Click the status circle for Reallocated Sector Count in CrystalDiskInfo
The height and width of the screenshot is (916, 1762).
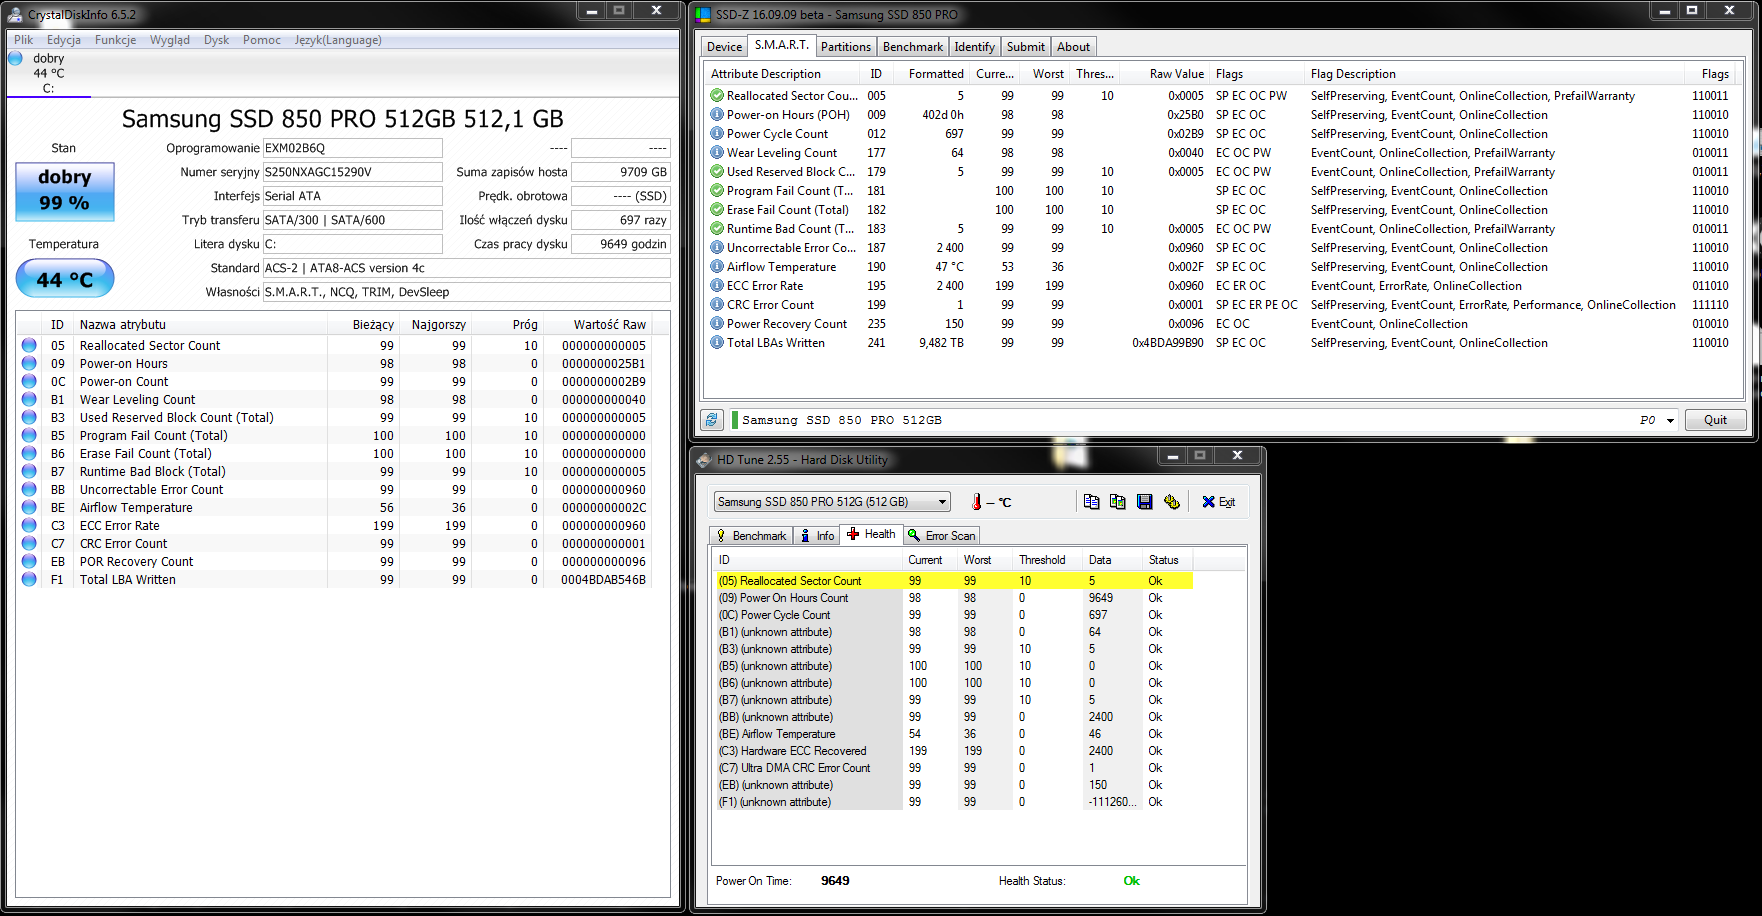click(29, 345)
